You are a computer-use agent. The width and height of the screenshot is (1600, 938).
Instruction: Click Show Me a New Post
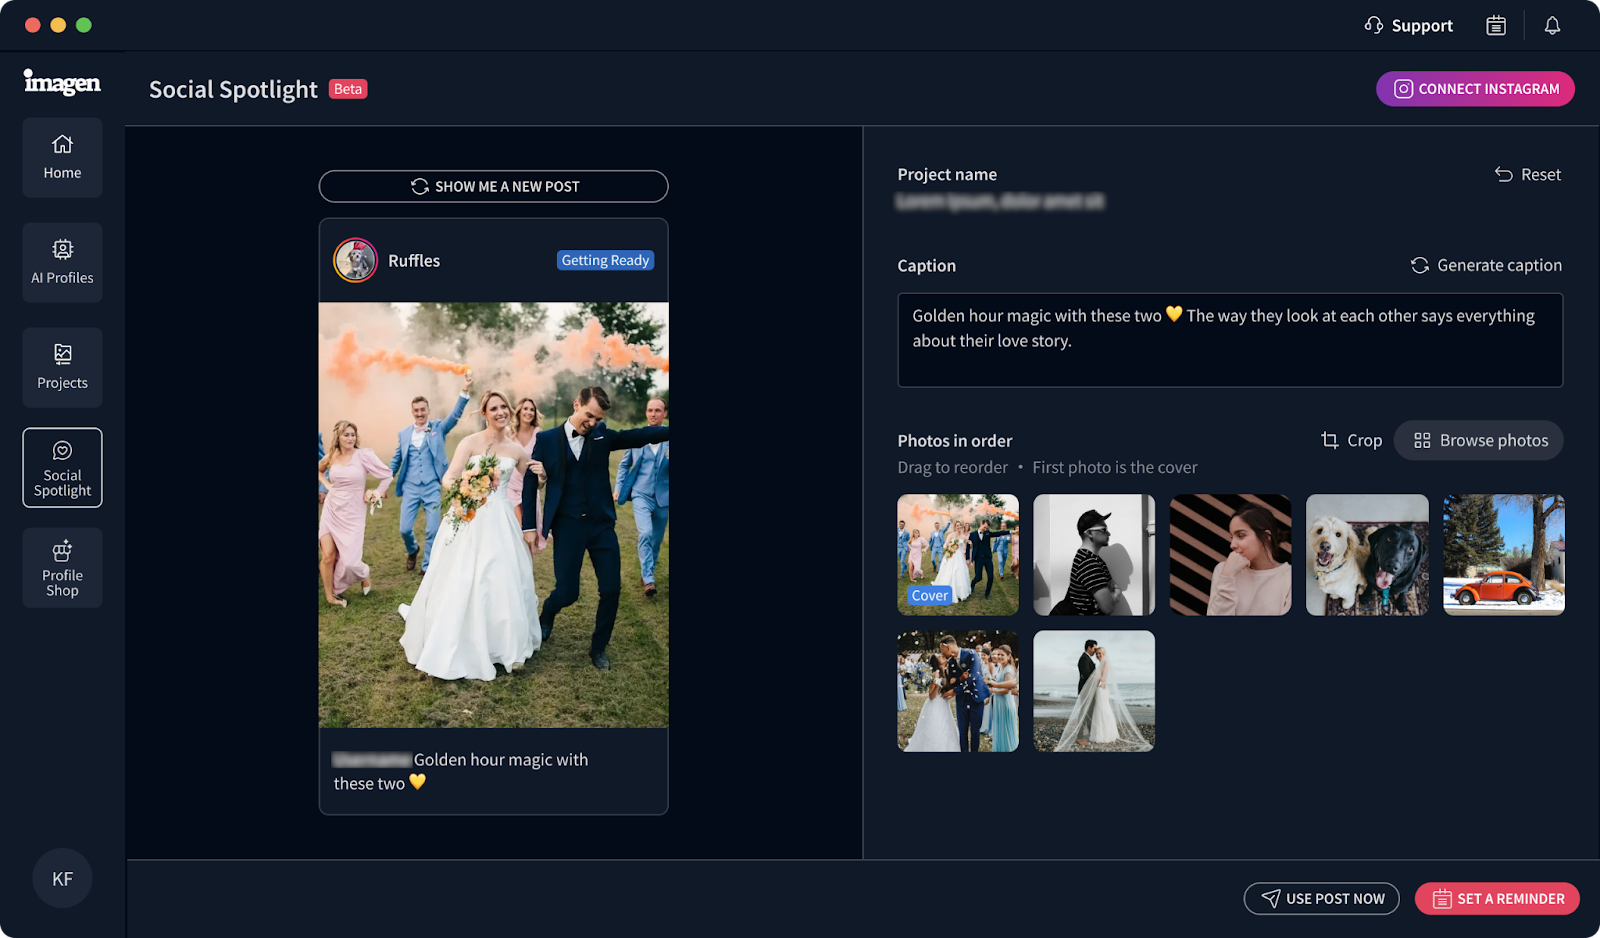pos(494,187)
